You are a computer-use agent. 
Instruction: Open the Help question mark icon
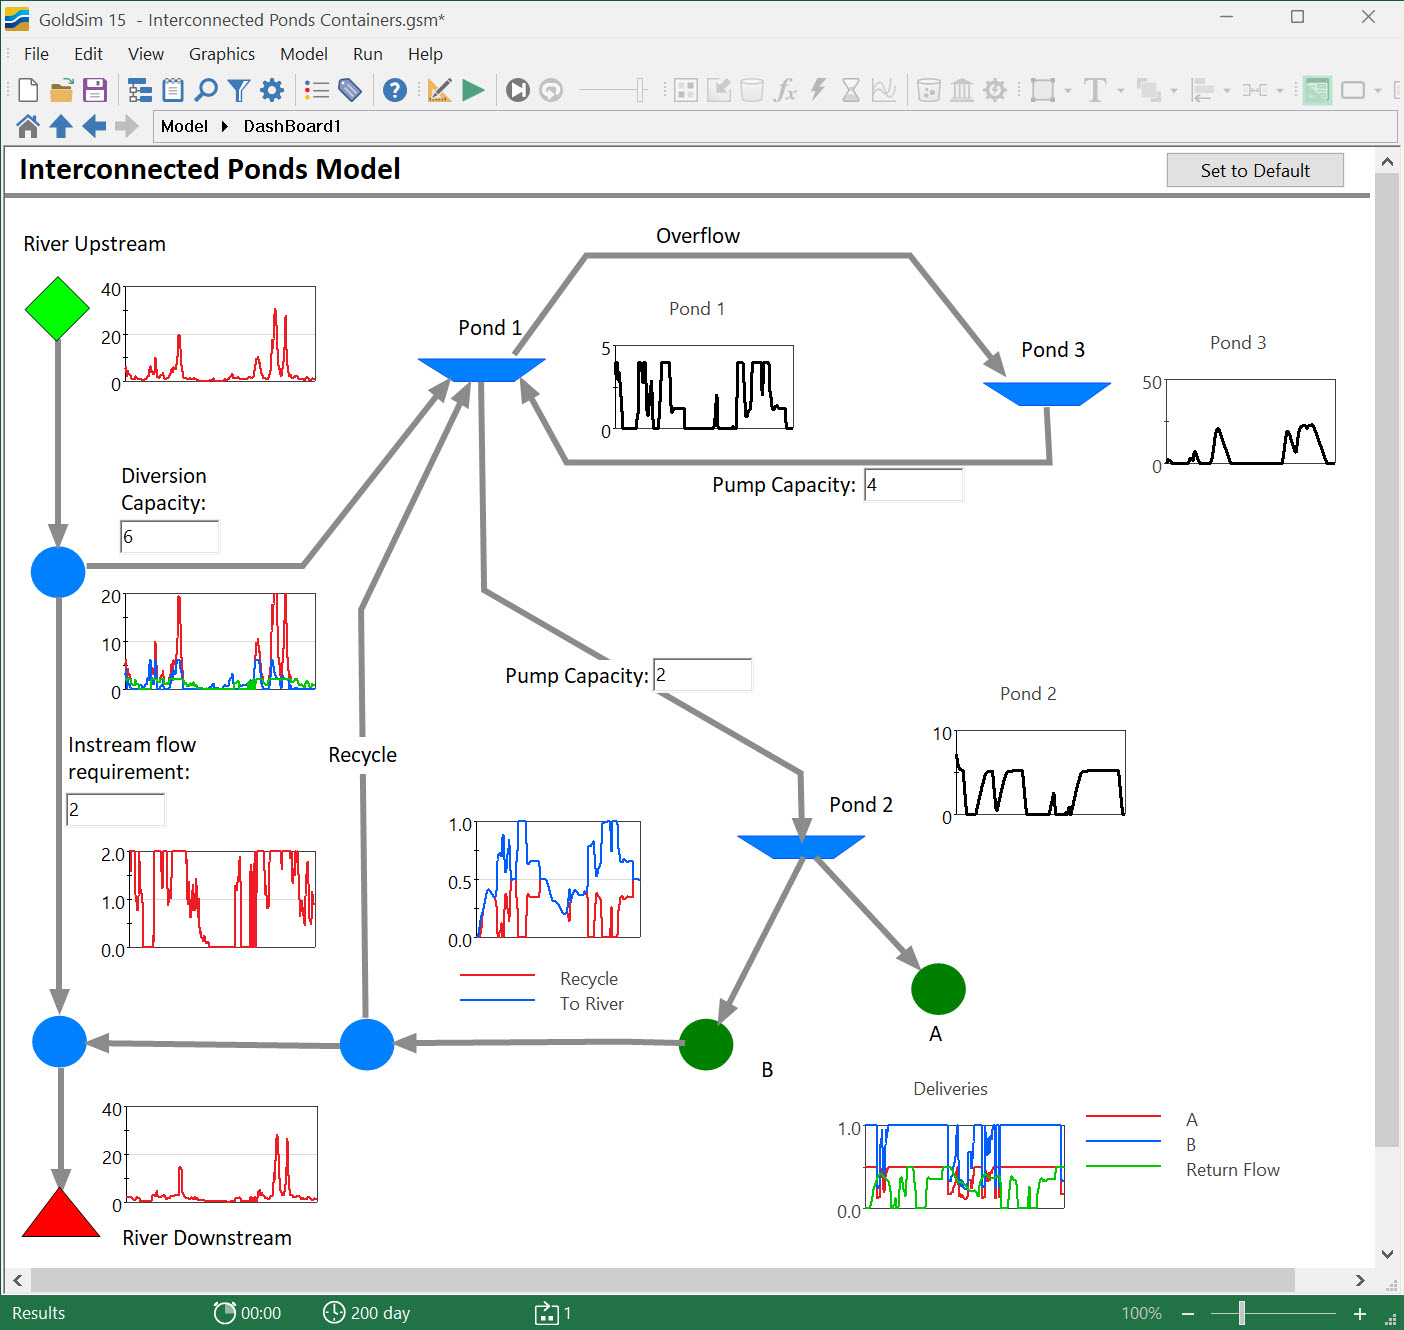(395, 90)
